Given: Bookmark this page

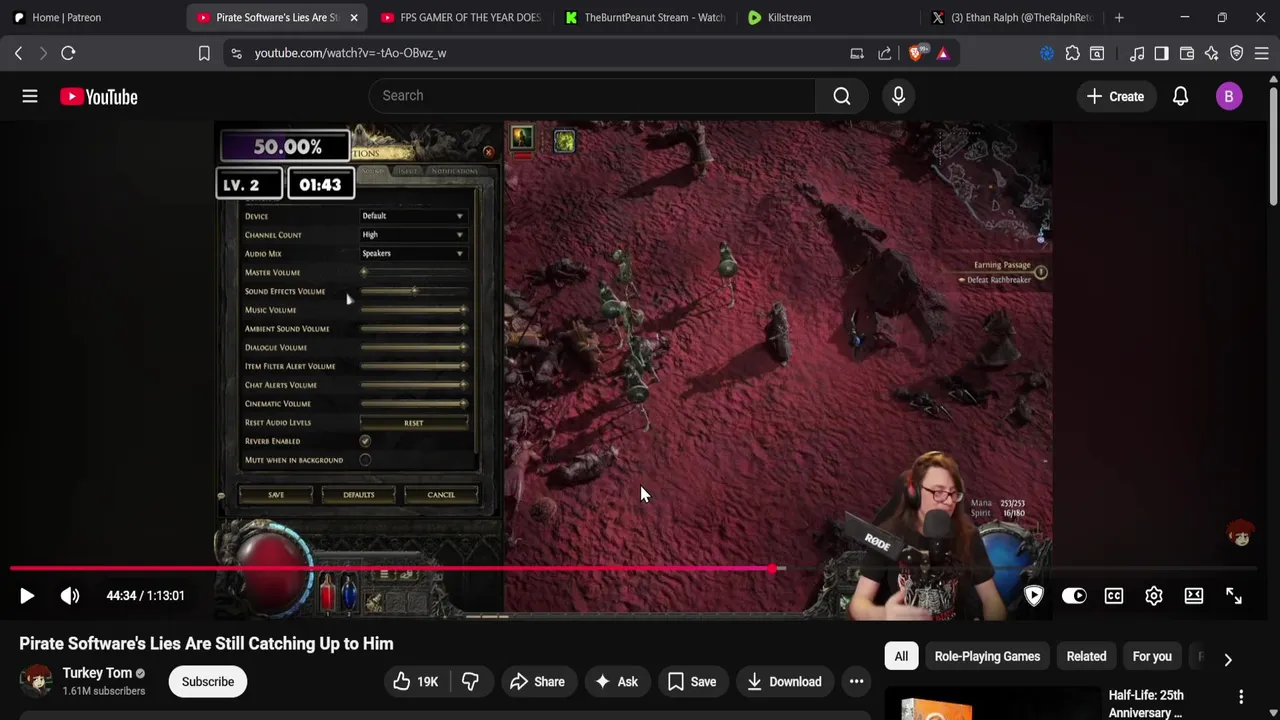Looking at the screenshot, I should click(204, 53).
